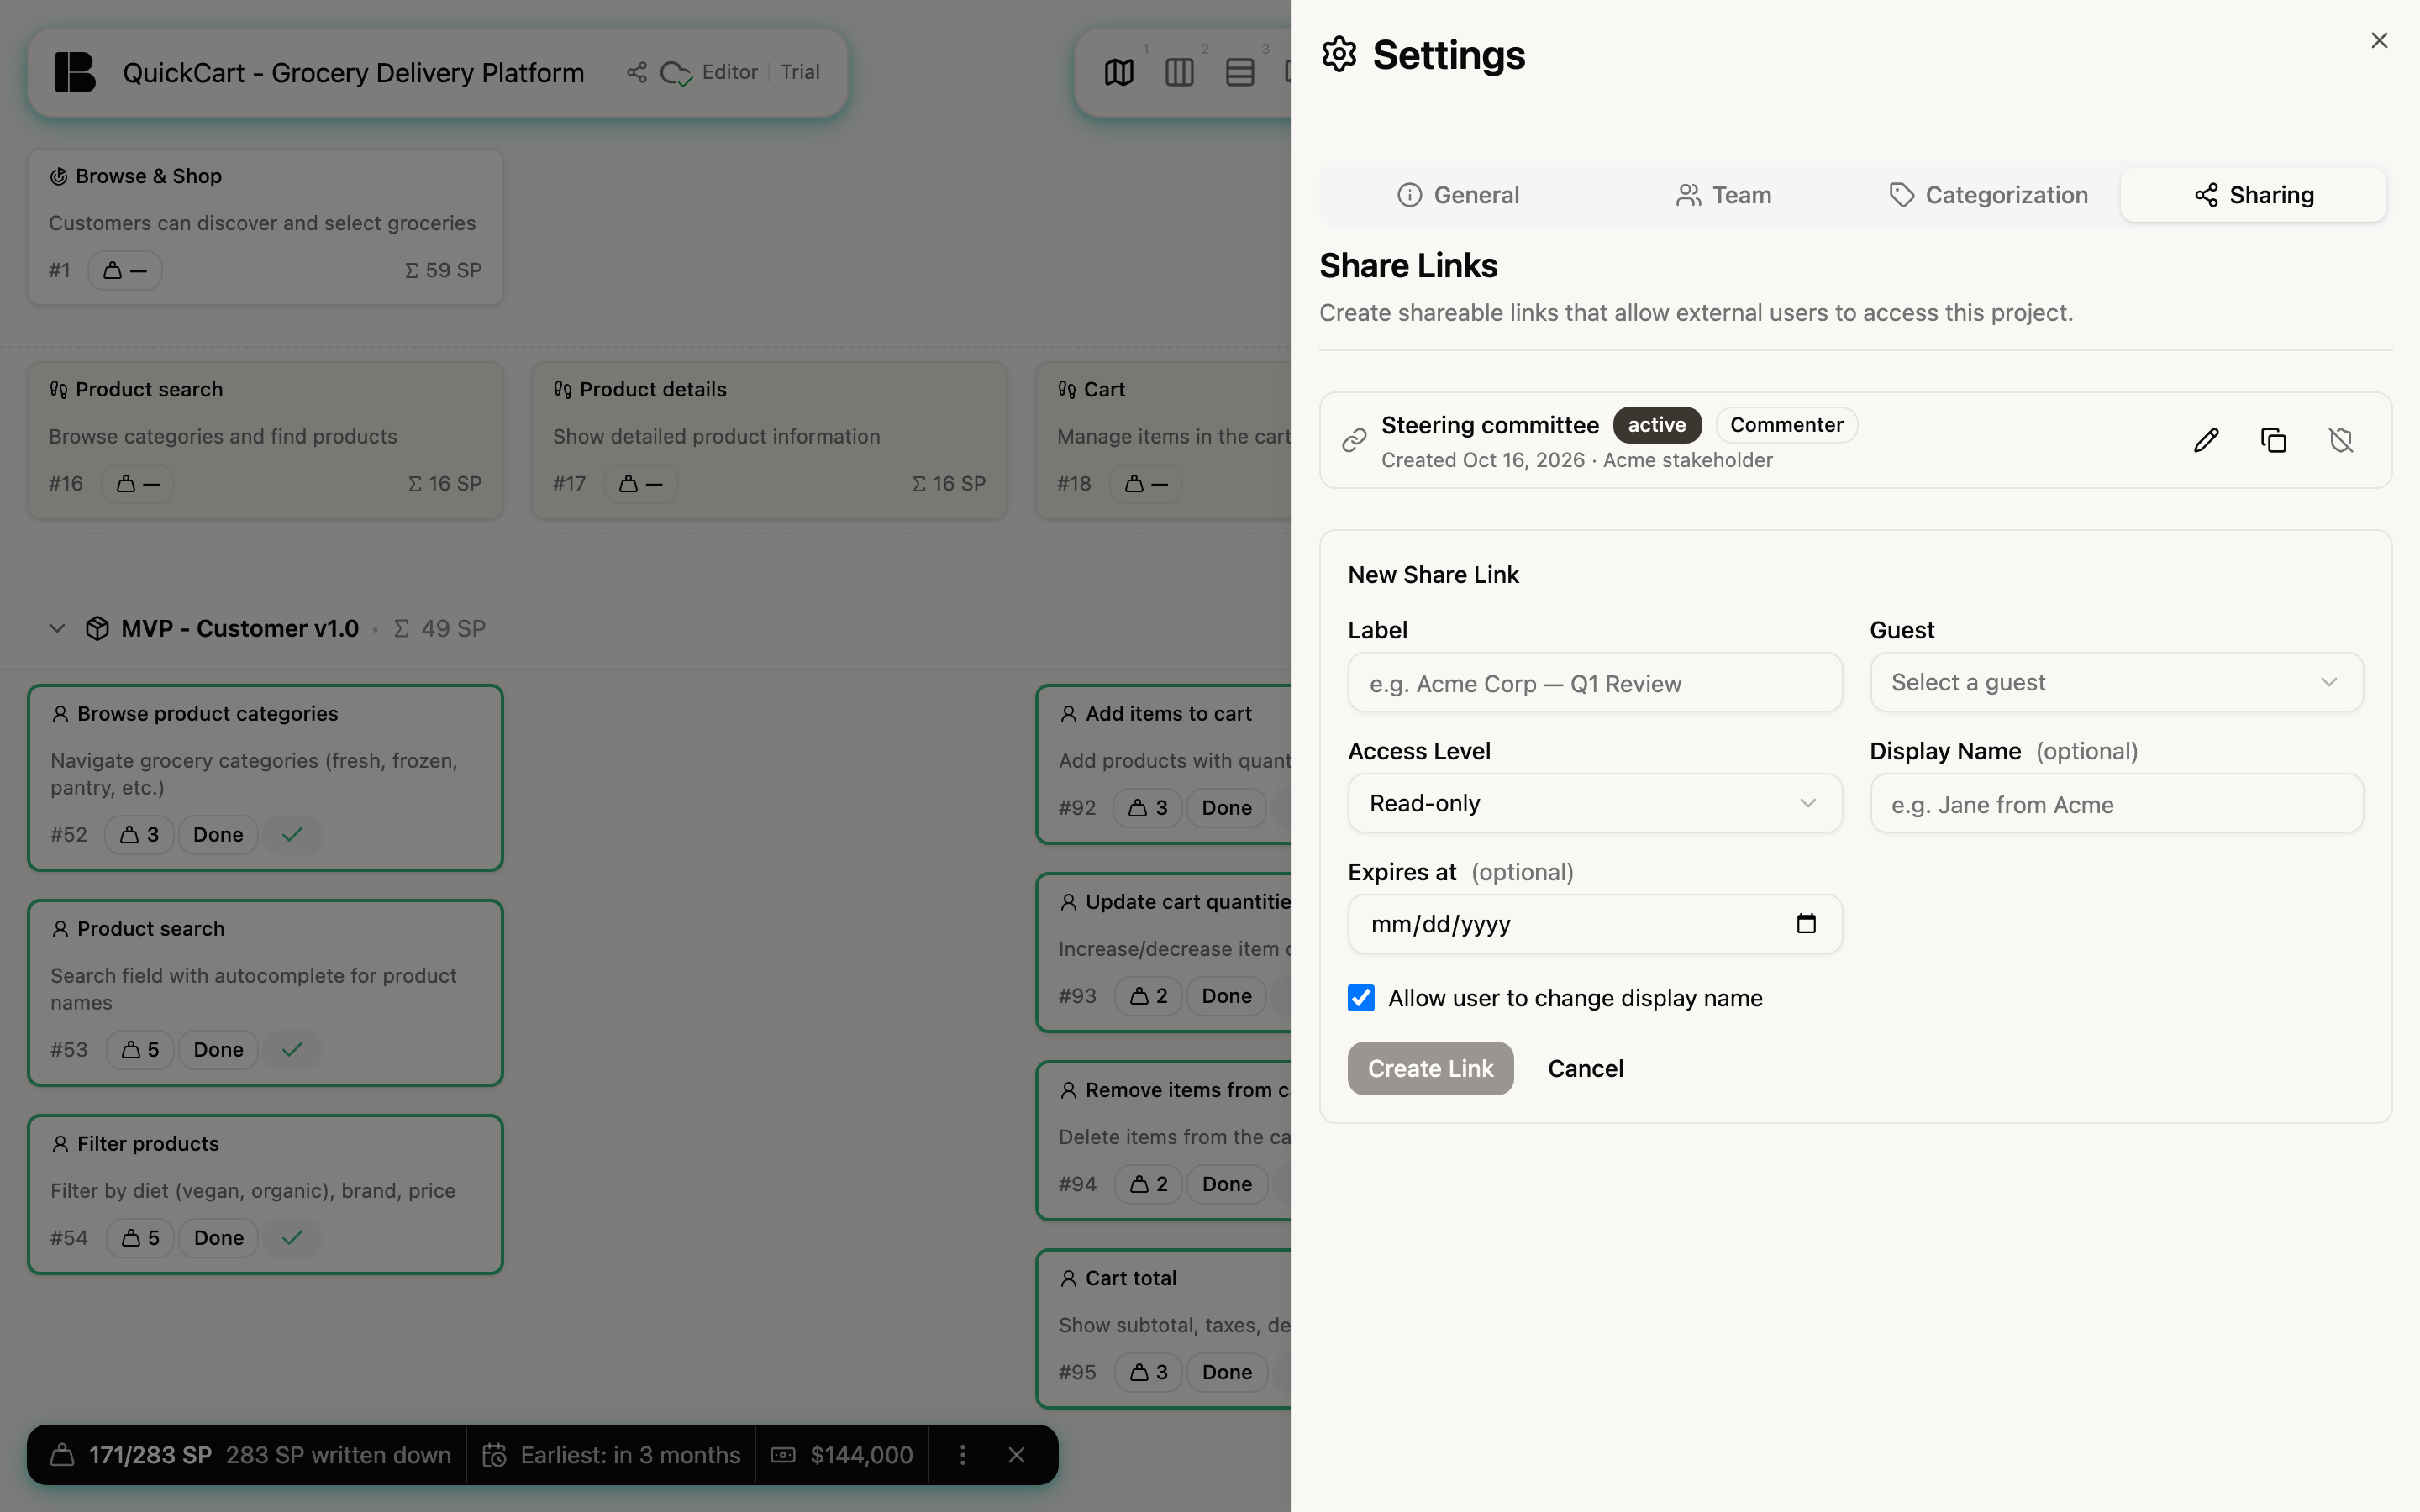The width and height of the screenshot is (2420, 1512).
Task: Revoke the Steering committee share link
Action: point(2340,440)
